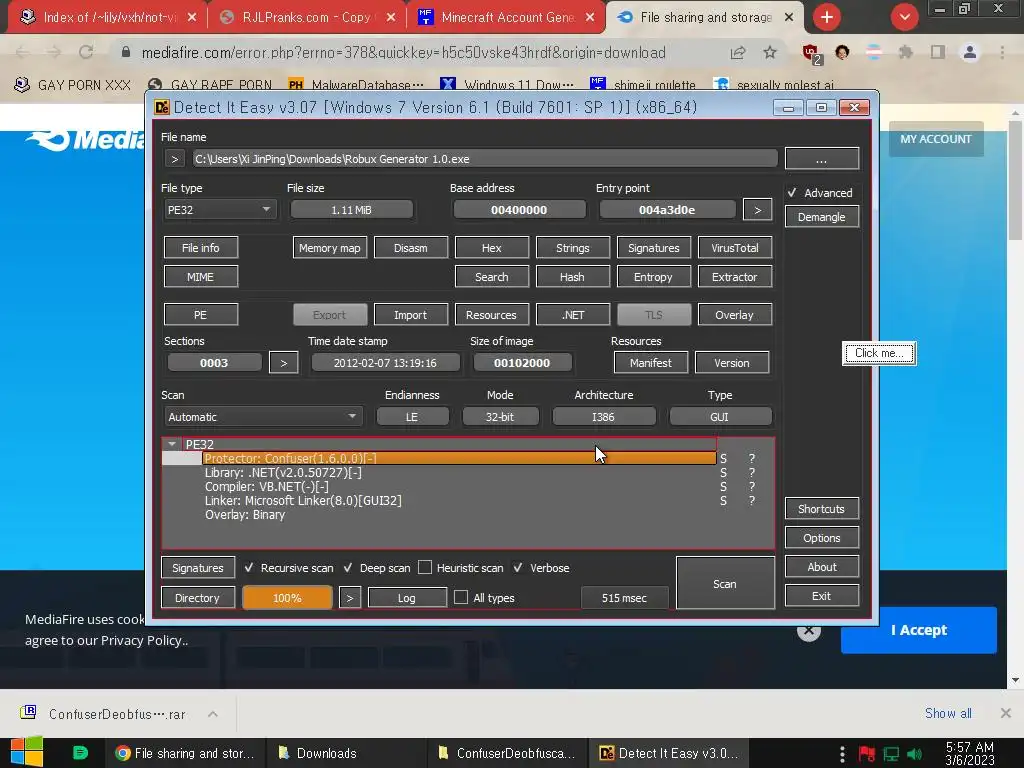The image size is (1024, 768).
Task: Toggle Deep scan checkbox
Action: click(348, 568)
